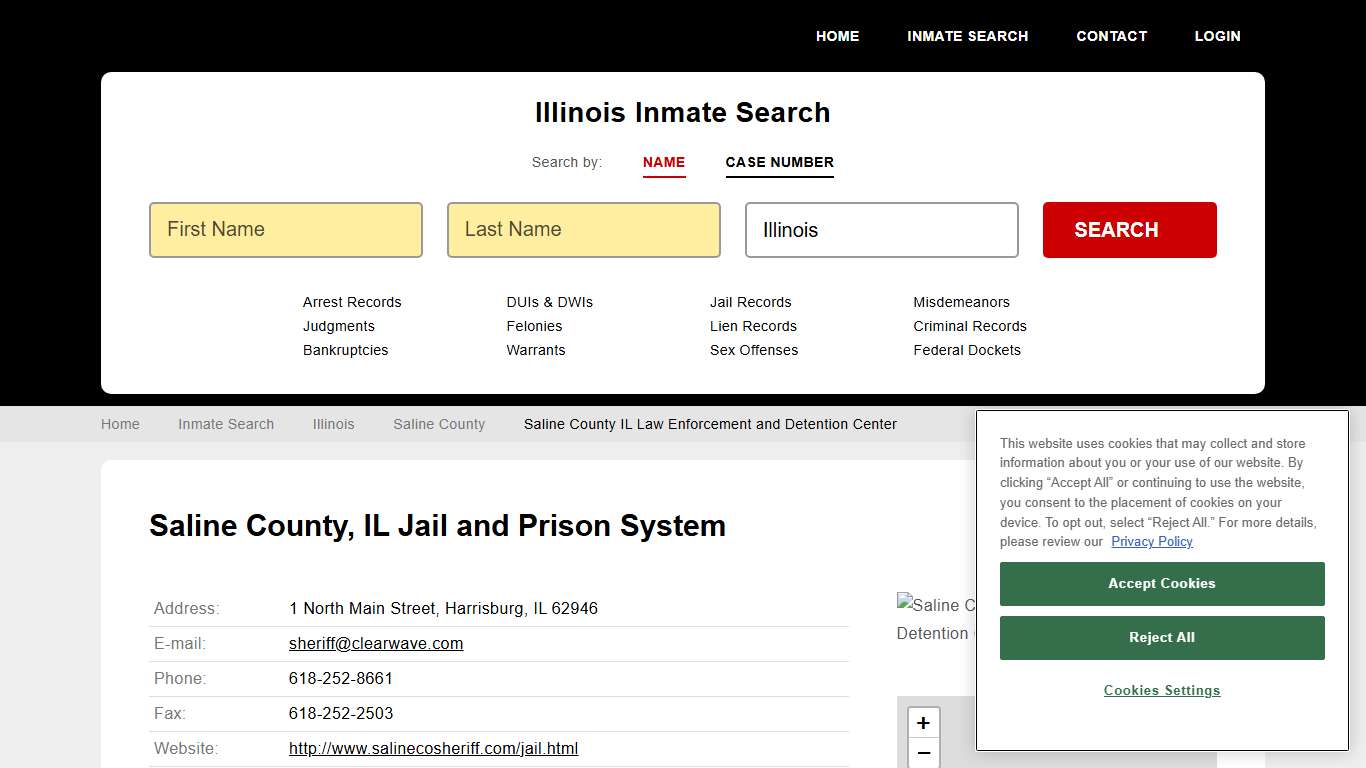Reject All cookies

[1161, 637]
